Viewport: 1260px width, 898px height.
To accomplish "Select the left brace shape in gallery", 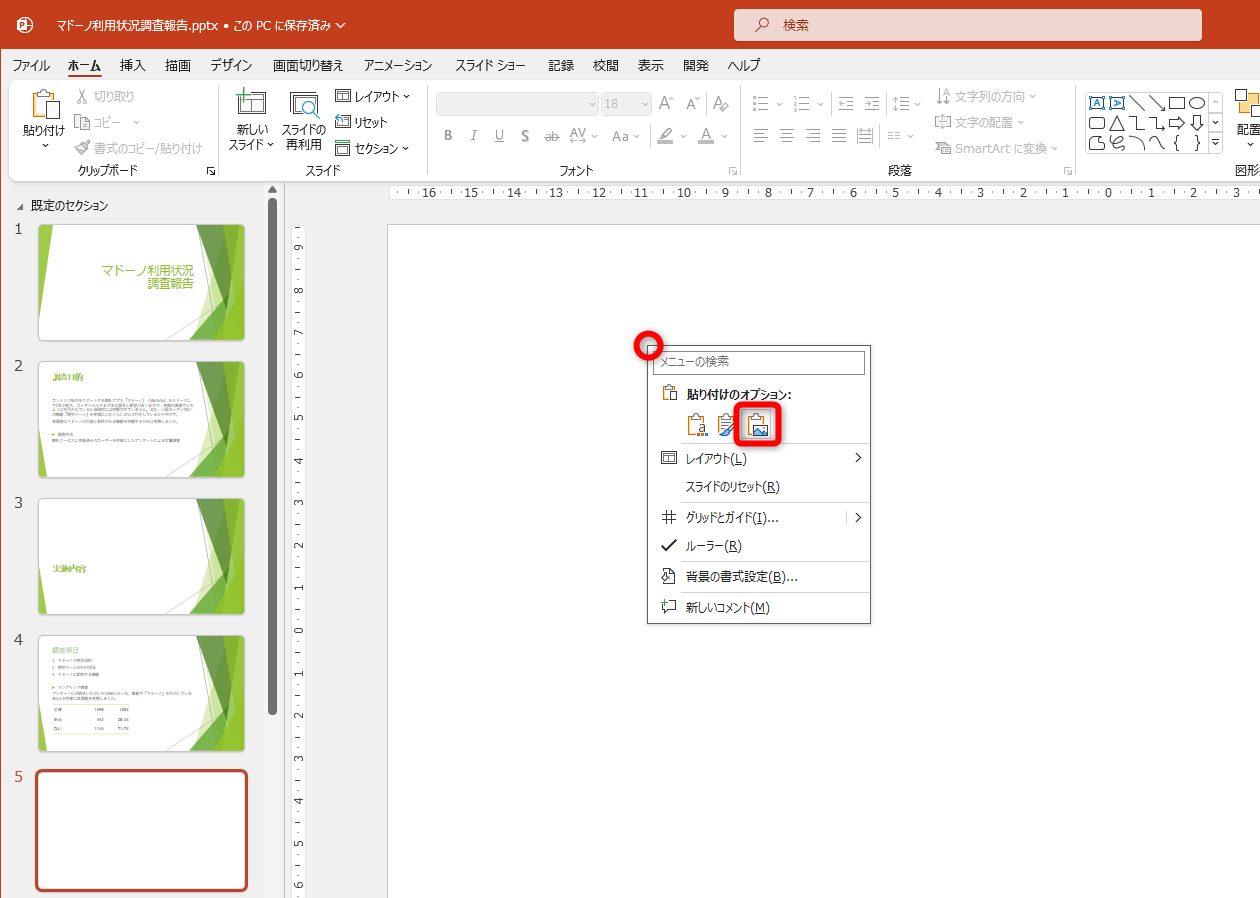I will pos(1177,143).
